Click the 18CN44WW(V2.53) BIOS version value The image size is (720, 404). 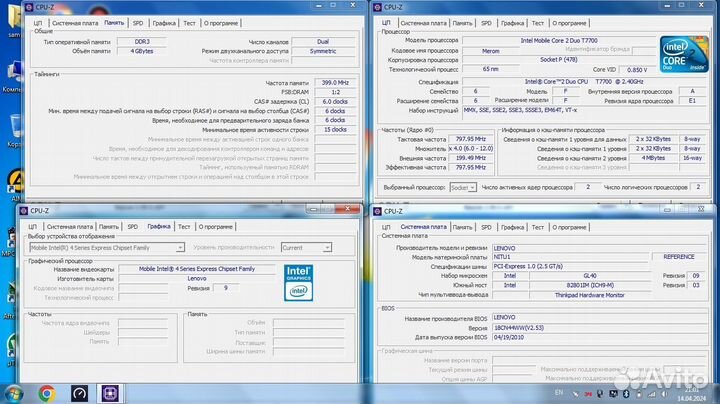click(599, 328)
